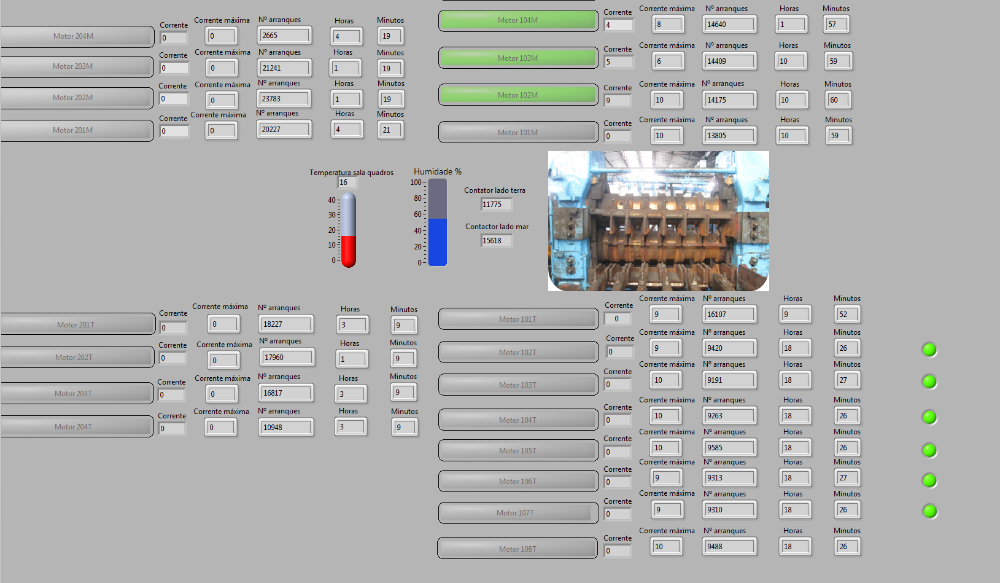Click the bottommost green LED indicator
The height and width of the screenshot is (583, 1000).
click(929, 511)
